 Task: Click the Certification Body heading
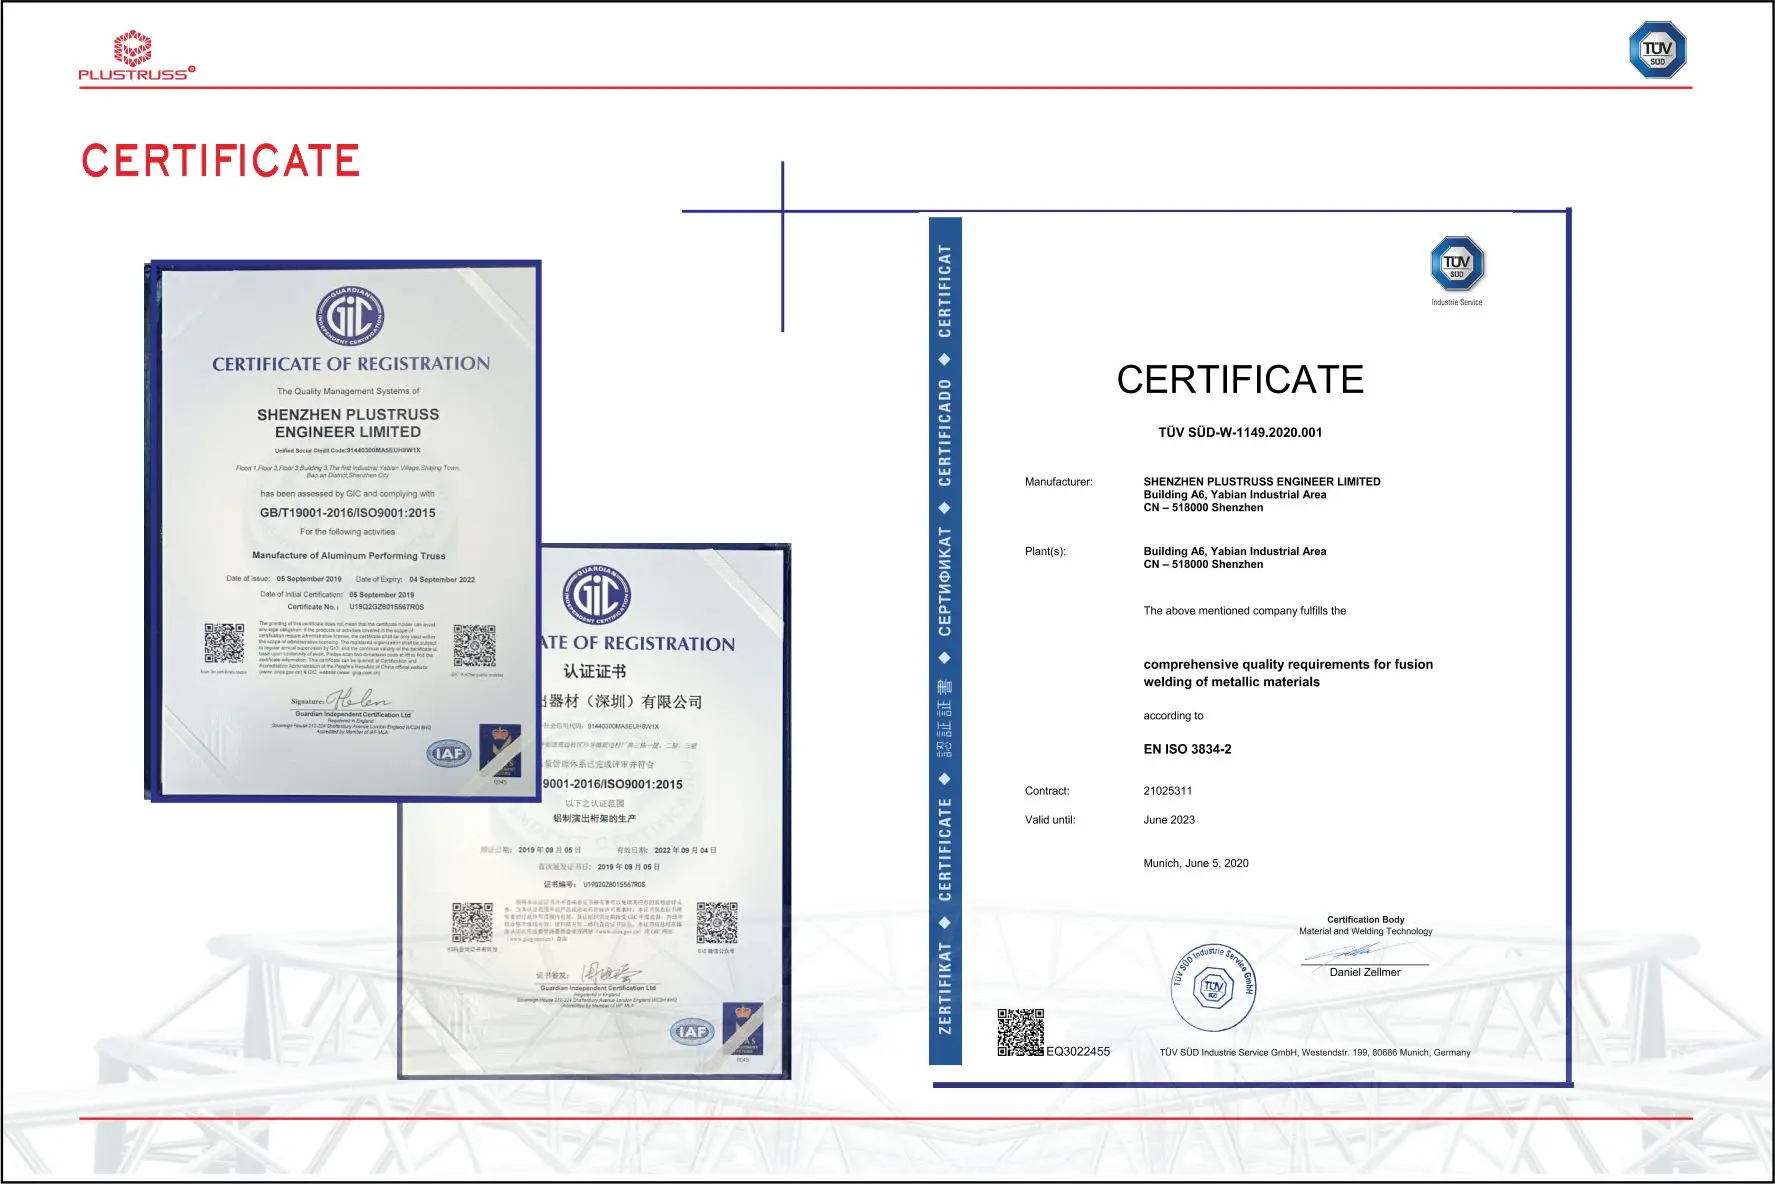[1365, 920]
